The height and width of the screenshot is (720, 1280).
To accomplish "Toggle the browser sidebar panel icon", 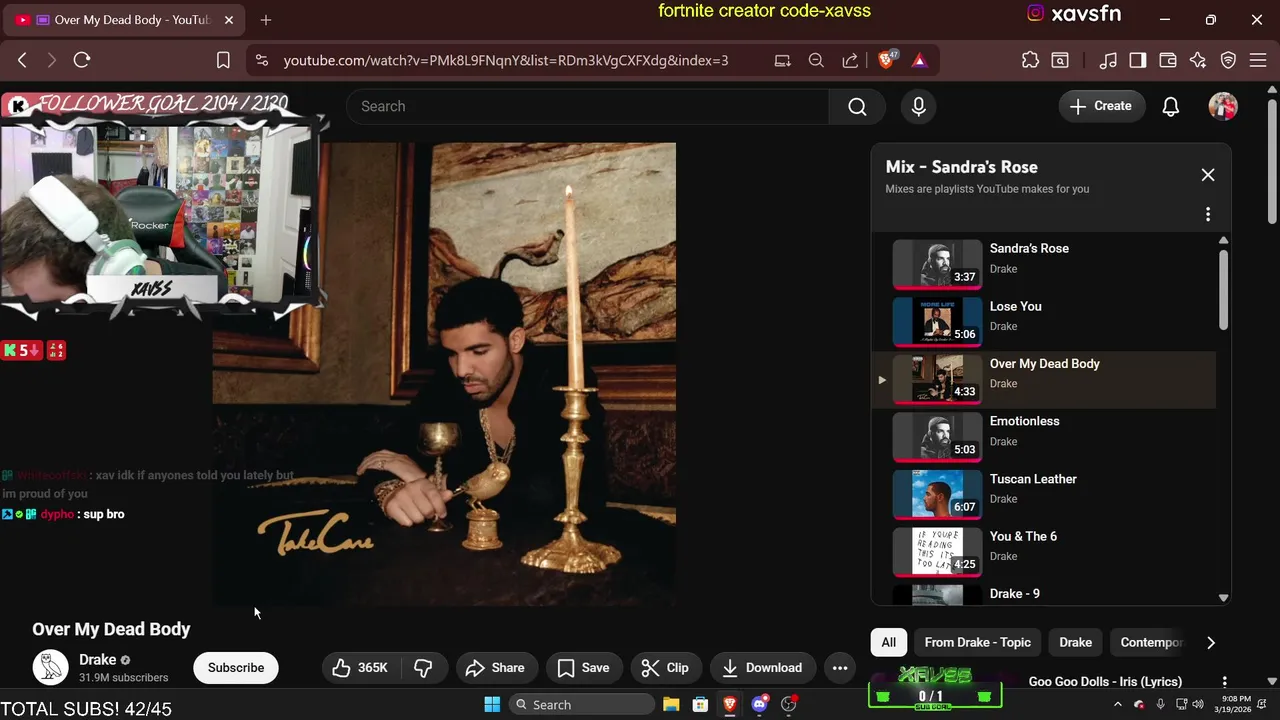I will tap(1138, 60).
